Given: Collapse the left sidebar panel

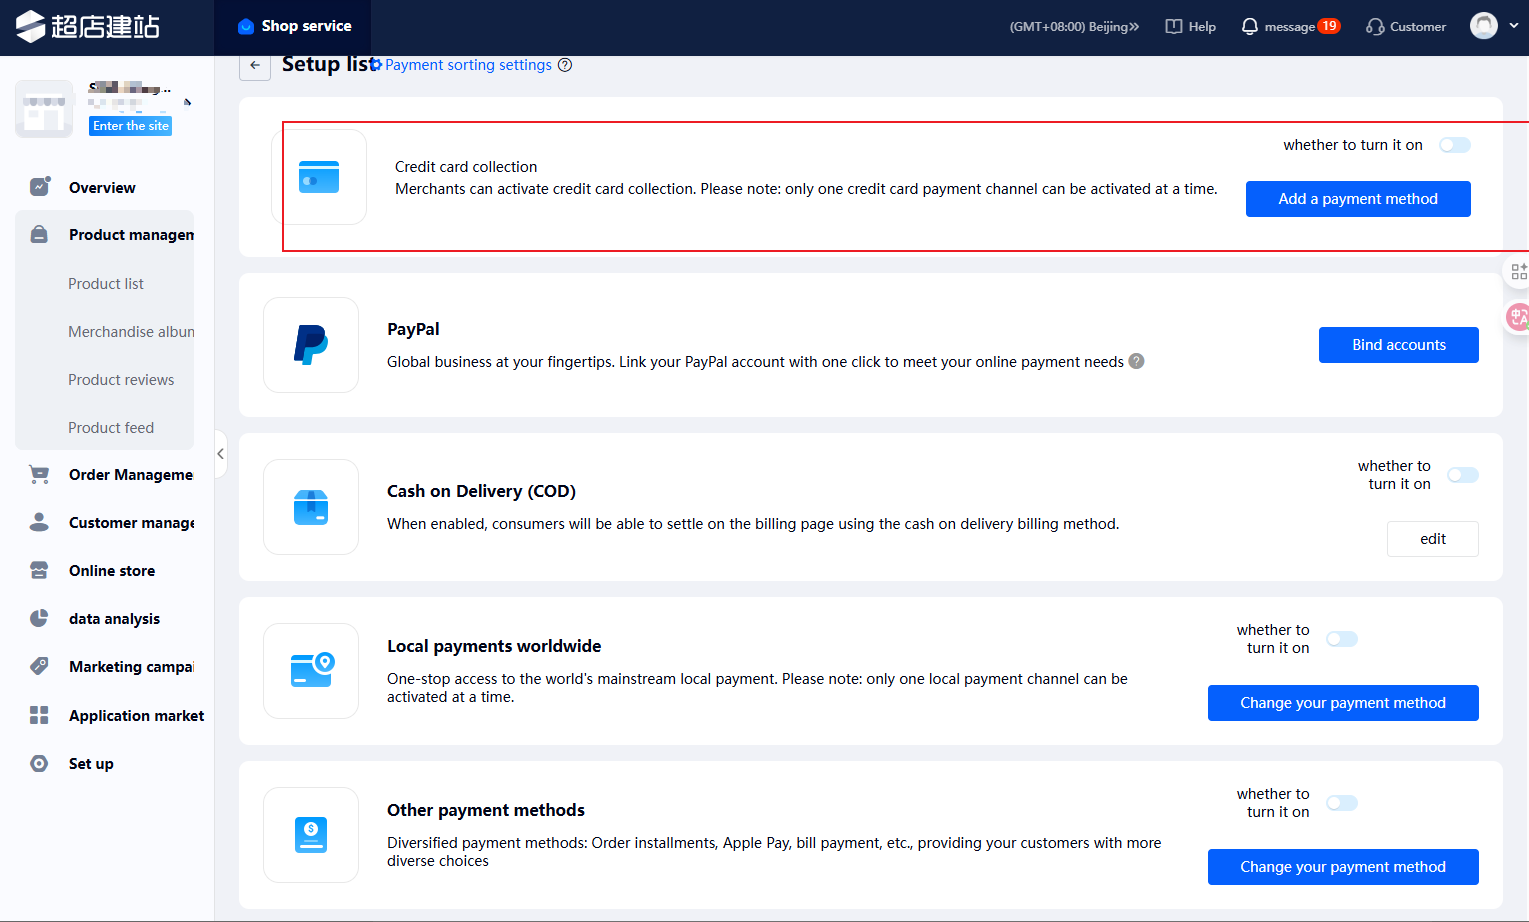Looking at the screenshot, I should point(220,454).
